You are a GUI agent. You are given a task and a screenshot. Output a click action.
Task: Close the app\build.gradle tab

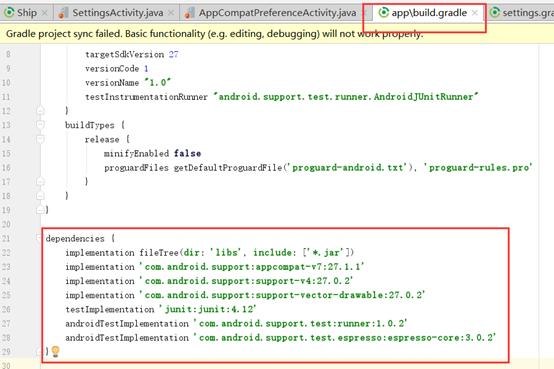[x=475, y=13]
